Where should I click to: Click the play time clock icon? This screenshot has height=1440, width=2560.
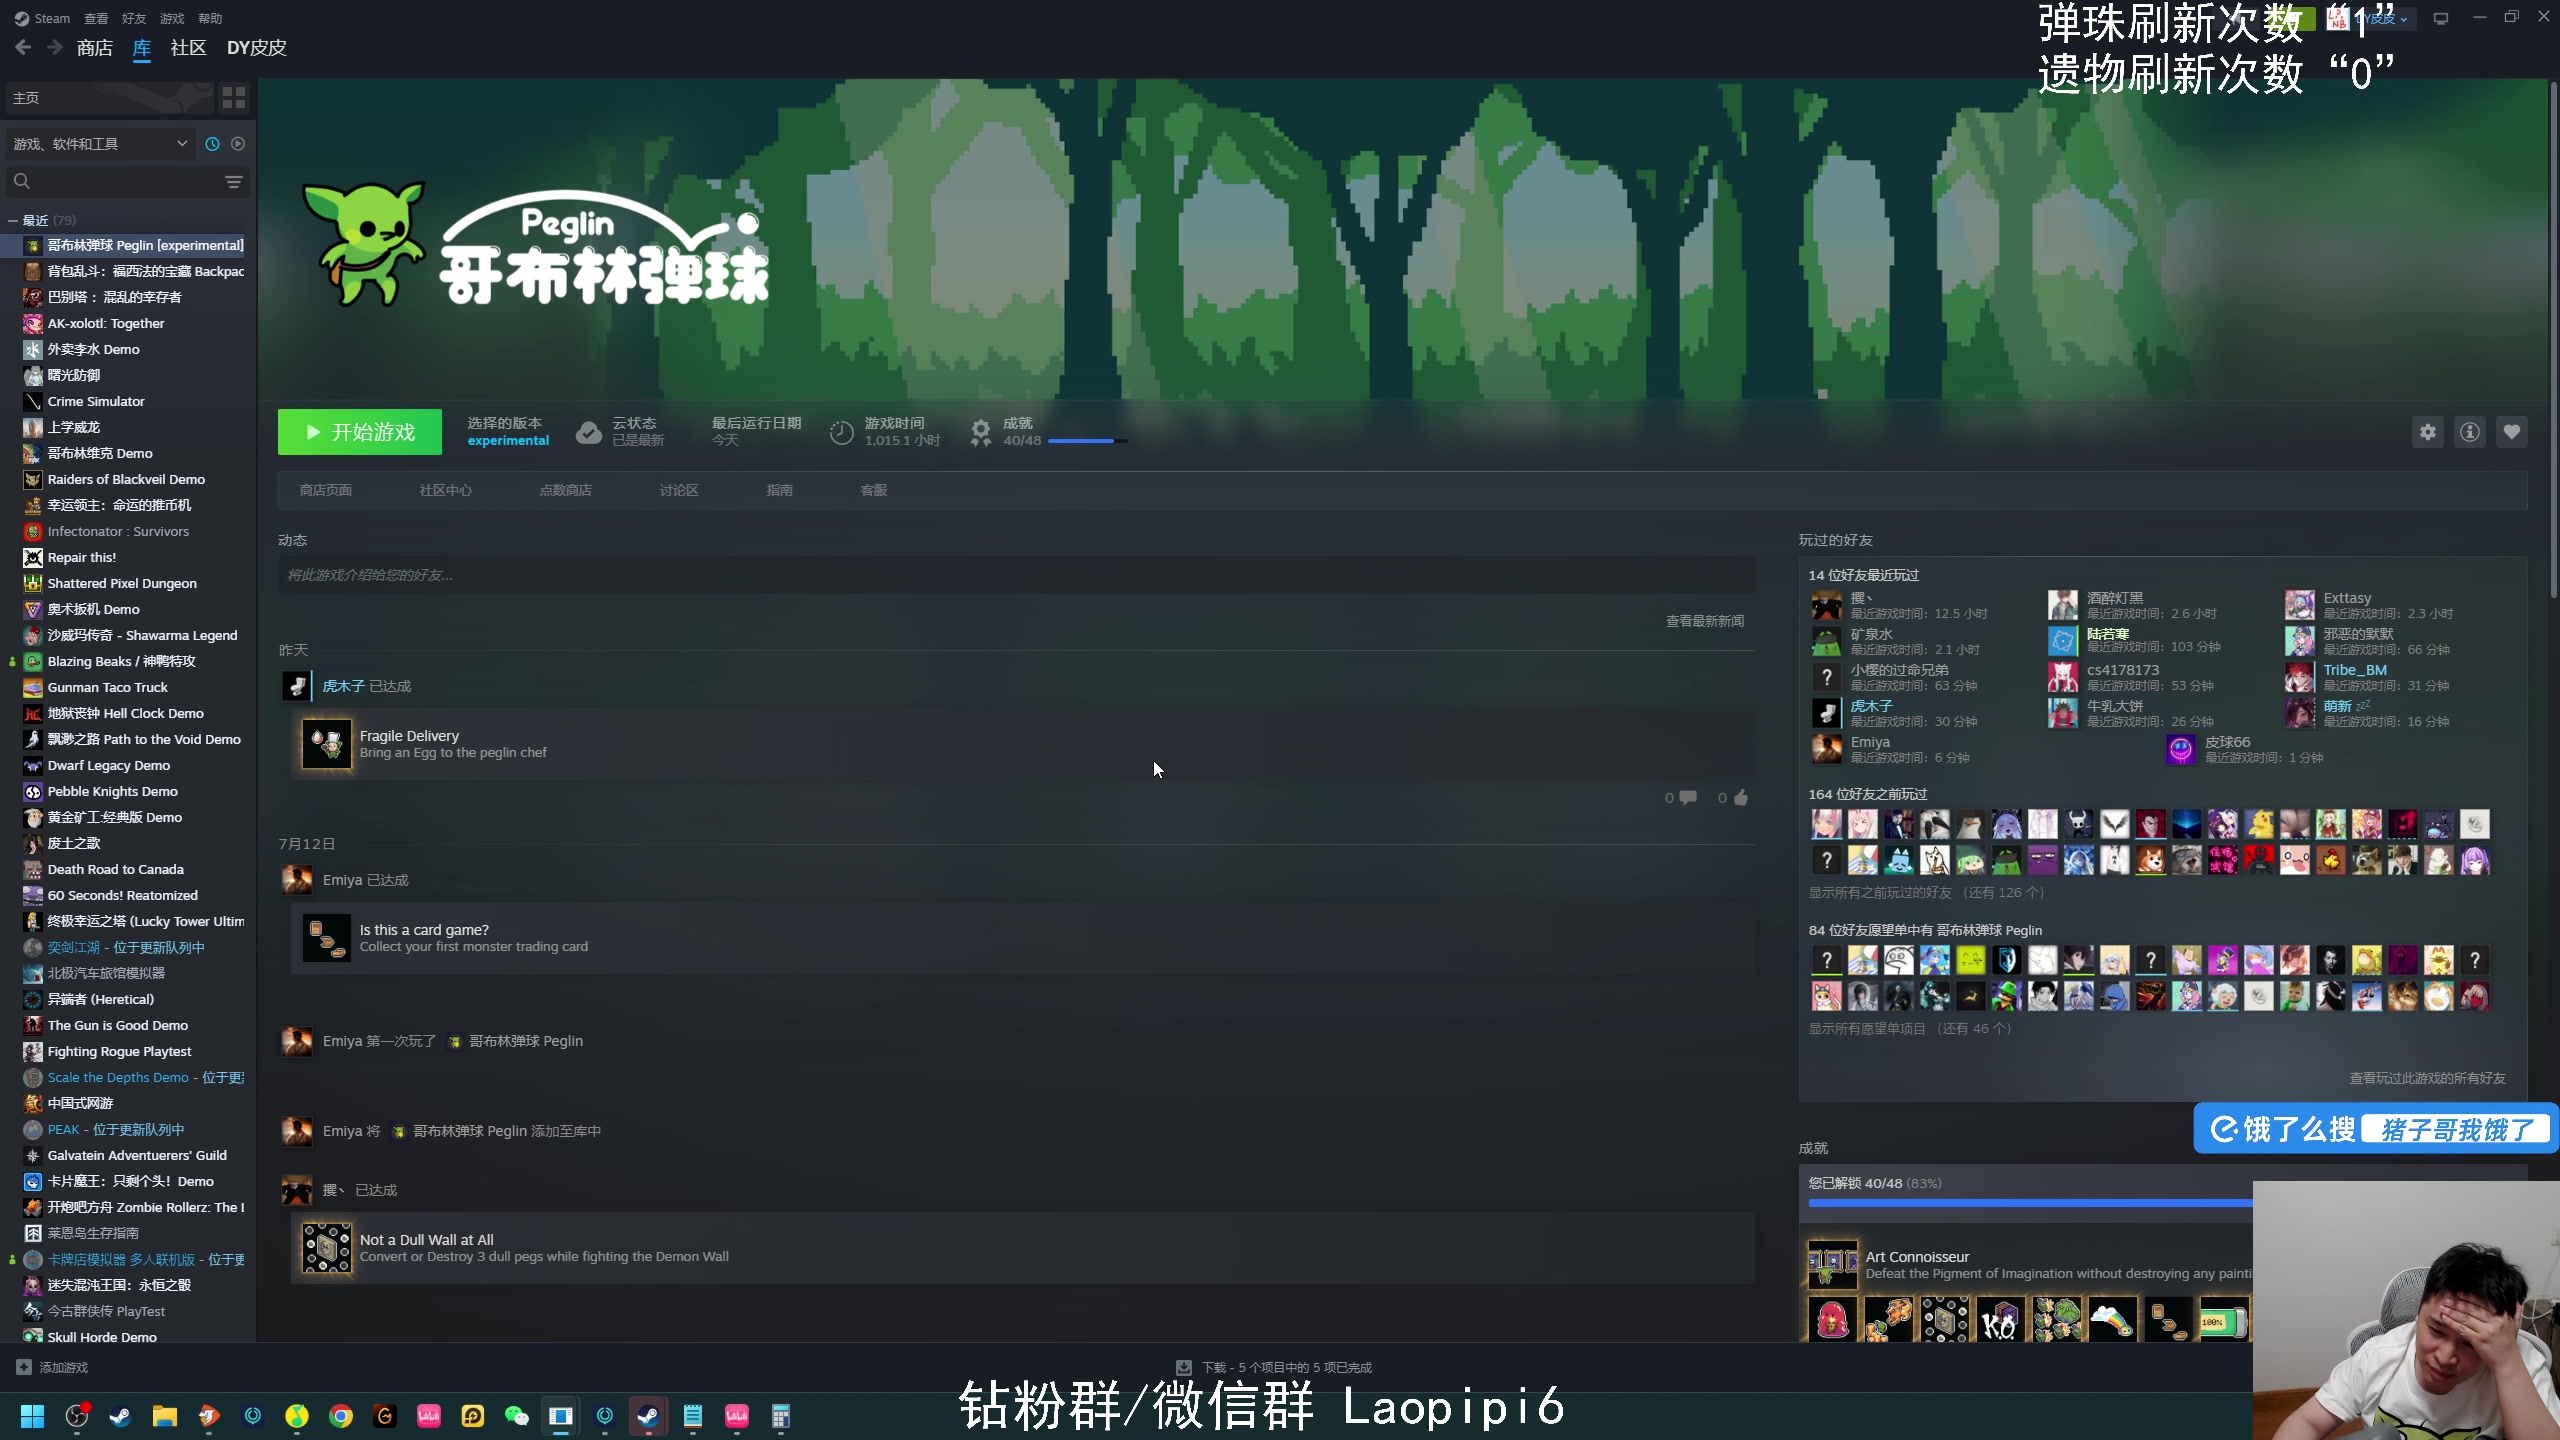click(x=842, y=432)
